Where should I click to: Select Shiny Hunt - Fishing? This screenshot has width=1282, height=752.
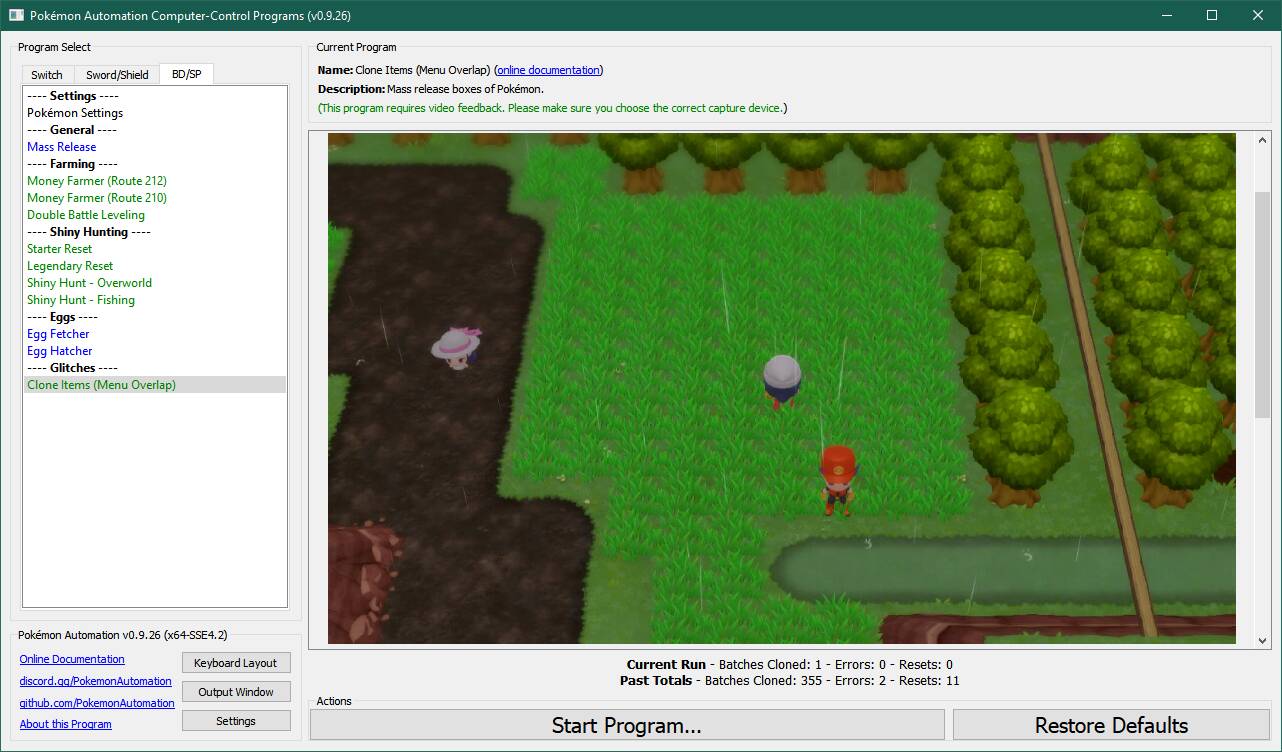point(81,300)
